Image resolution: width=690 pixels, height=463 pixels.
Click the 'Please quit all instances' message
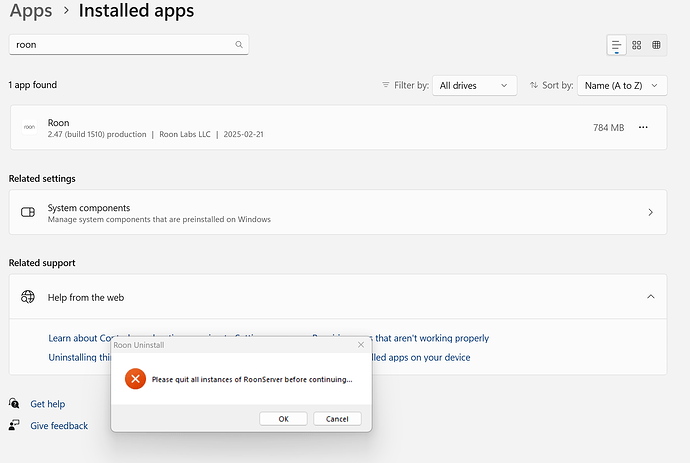(x=252, y=379)
